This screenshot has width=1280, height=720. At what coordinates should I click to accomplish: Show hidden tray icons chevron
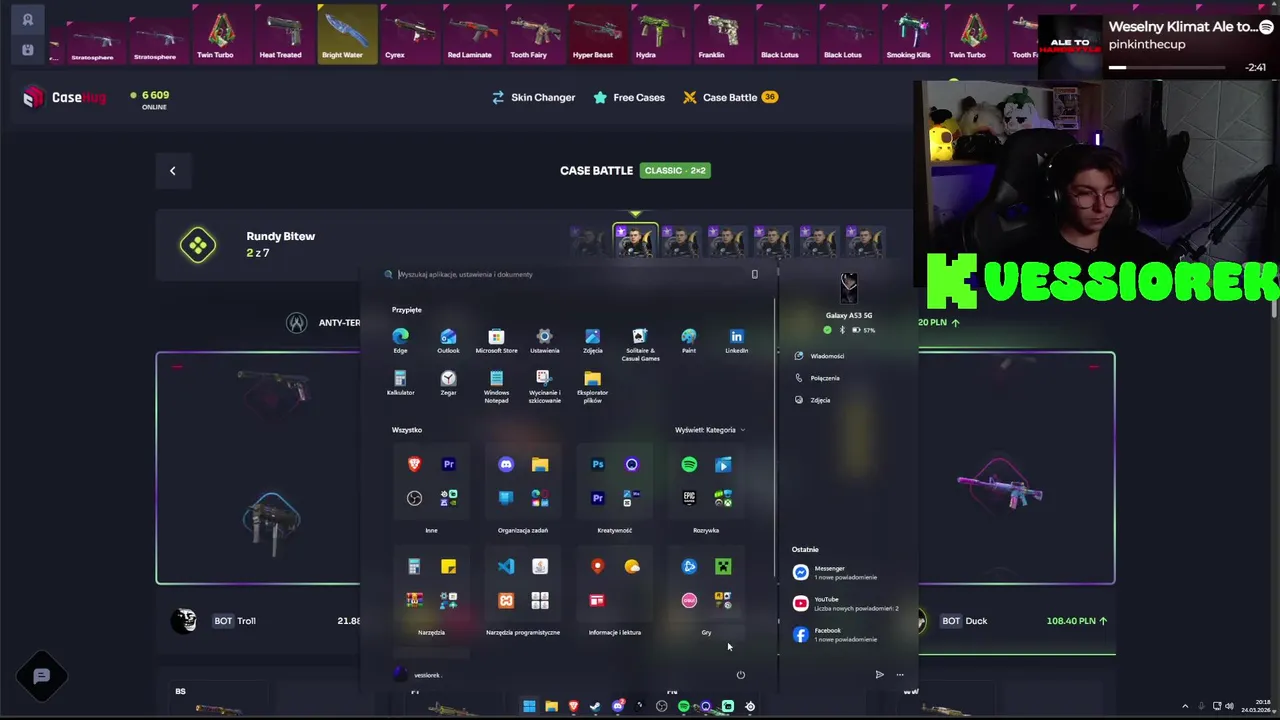click(1185, 706)
